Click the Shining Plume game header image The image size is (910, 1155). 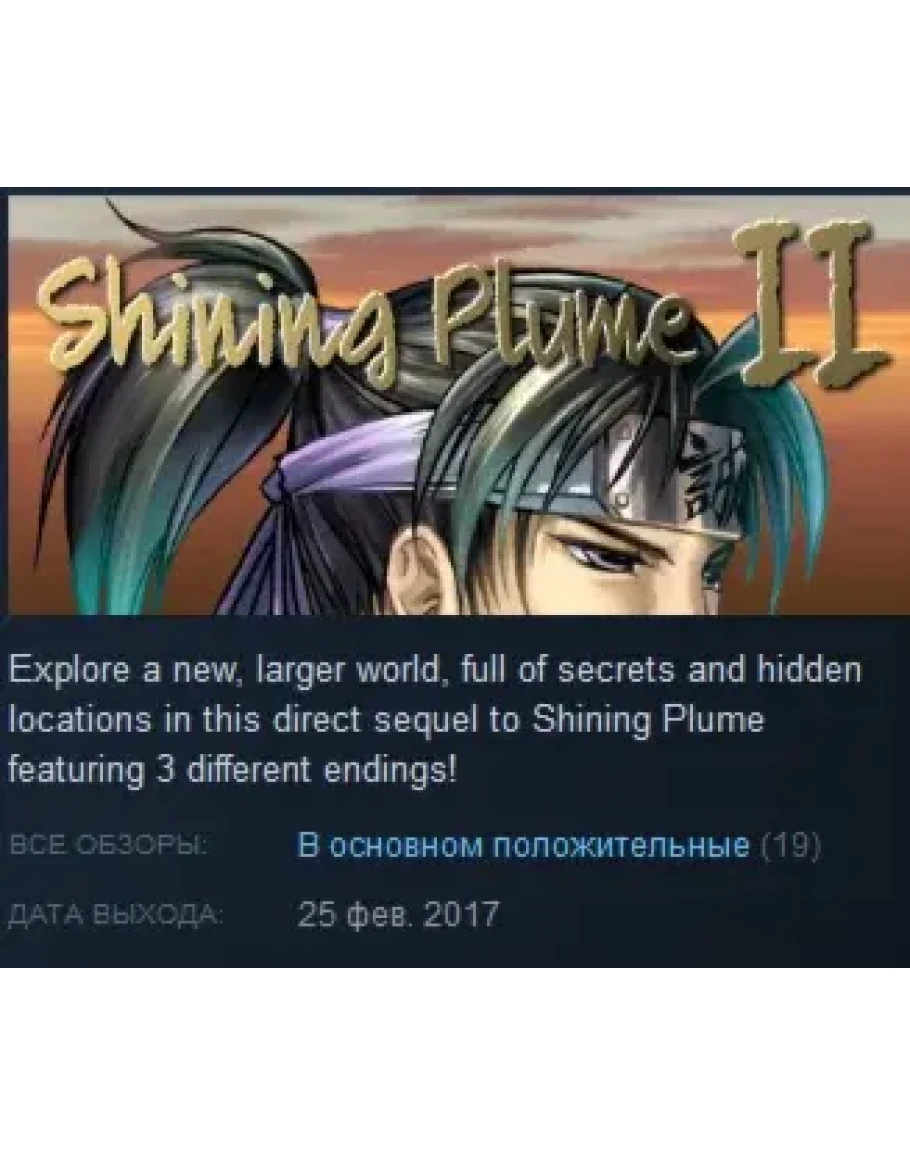(459, 404)
